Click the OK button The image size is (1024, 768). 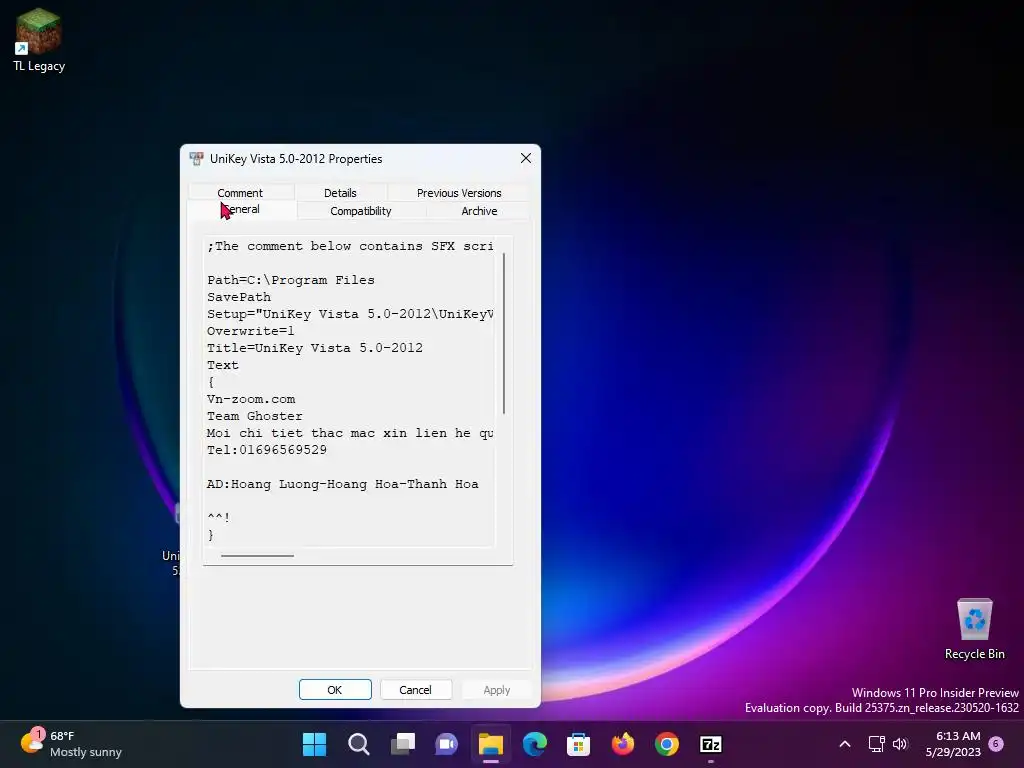pyautogui.click(x=335, y=690)
